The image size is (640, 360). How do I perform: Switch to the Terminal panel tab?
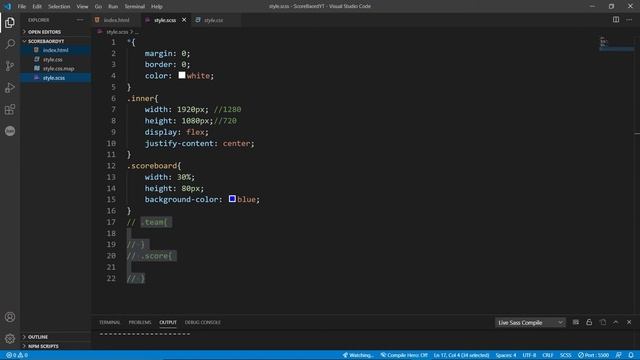[109, 322]
